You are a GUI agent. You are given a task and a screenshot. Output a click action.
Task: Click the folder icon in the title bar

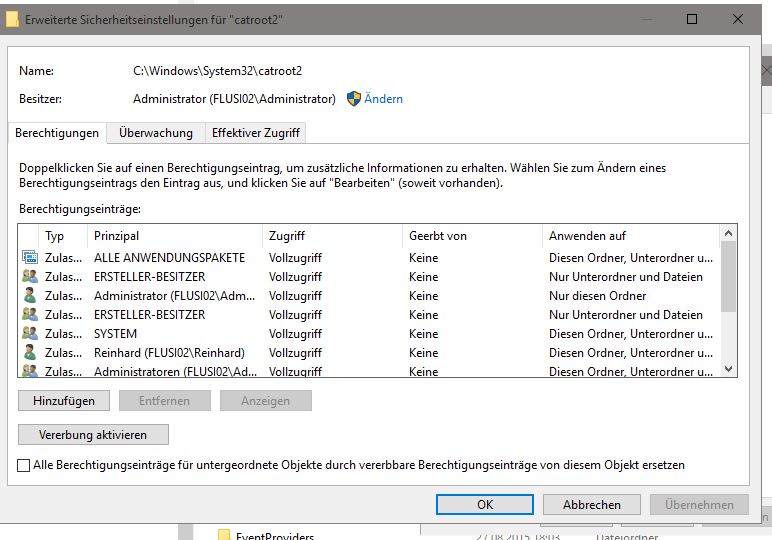[12, 19]
